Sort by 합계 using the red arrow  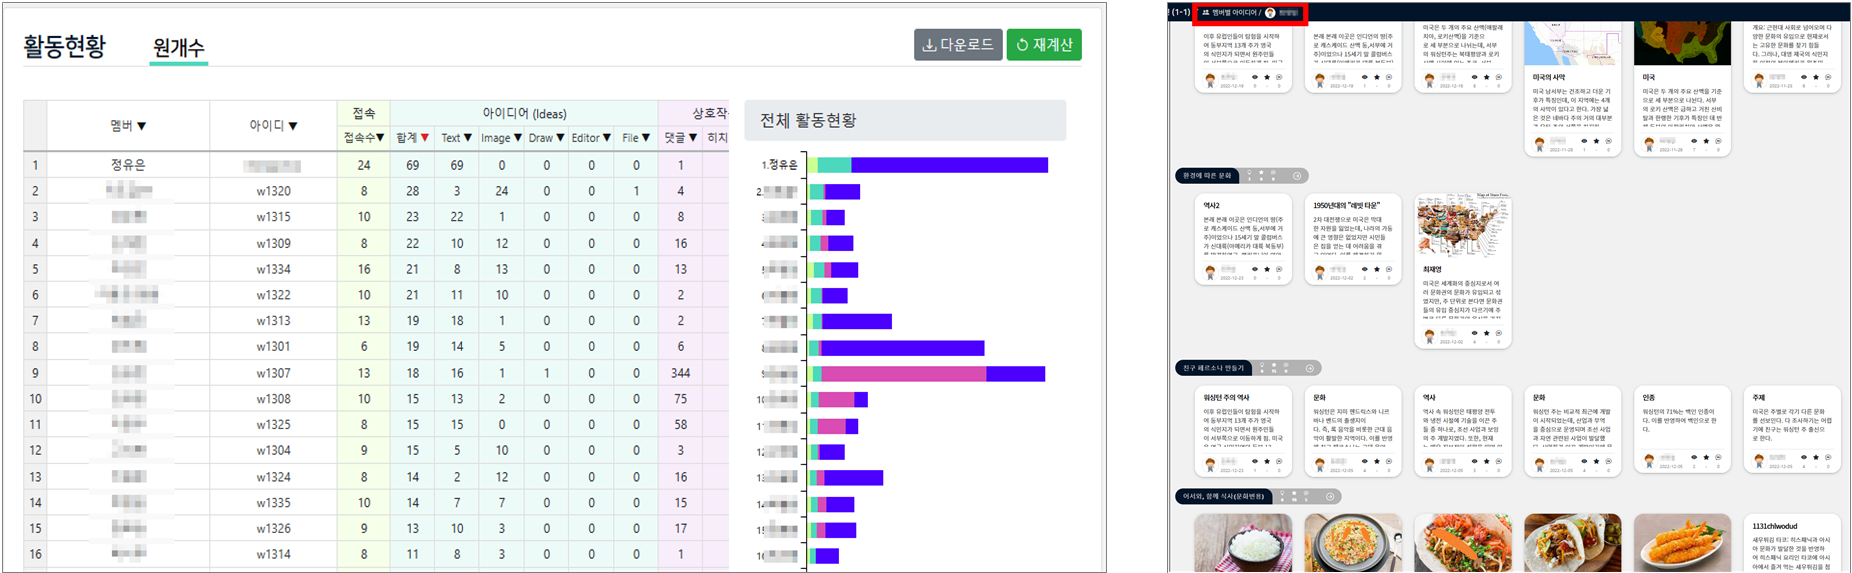tap(425, 138)
